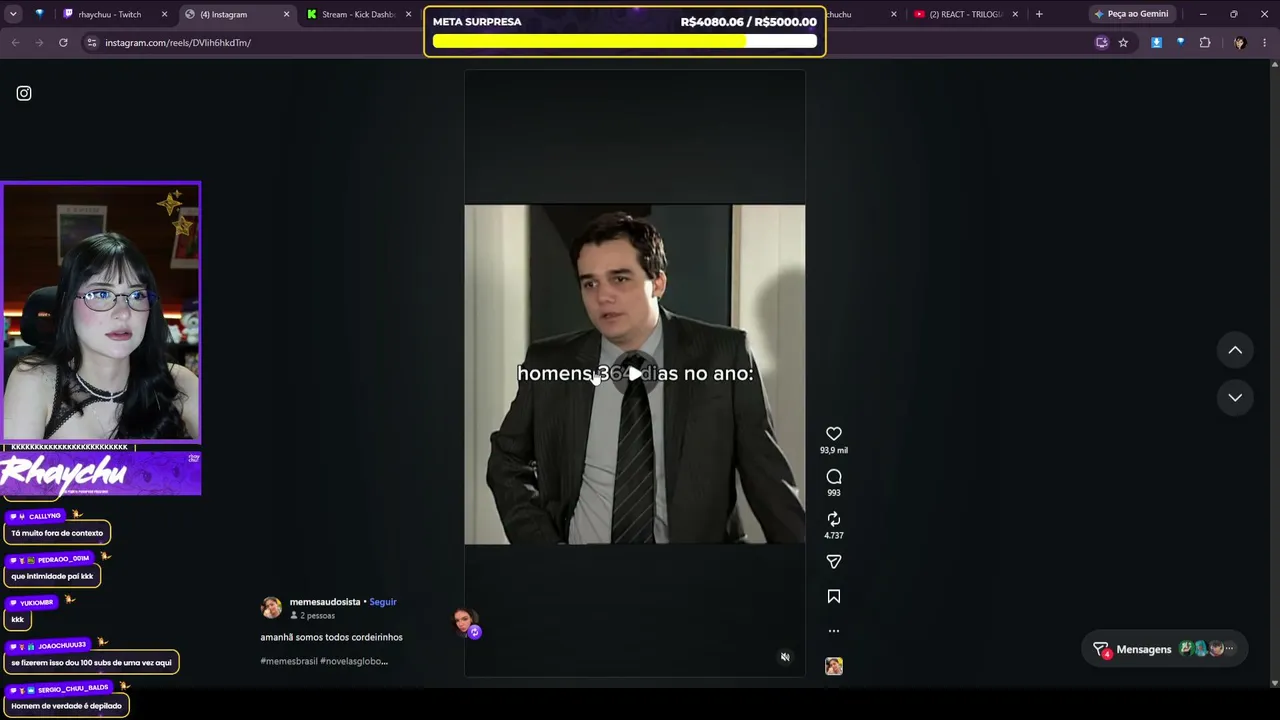1280x720 pixels.
Task: Open the reel's three-dot more options
Action: [x=834, y=631]
